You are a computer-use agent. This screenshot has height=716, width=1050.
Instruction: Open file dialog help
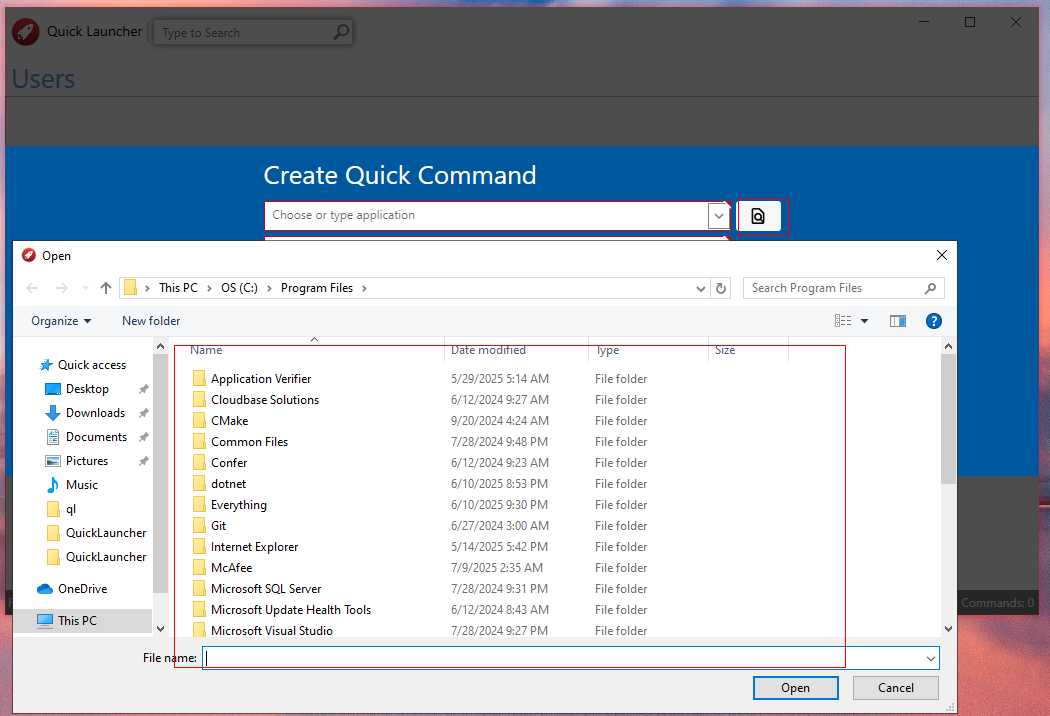[x=933, y=321]
